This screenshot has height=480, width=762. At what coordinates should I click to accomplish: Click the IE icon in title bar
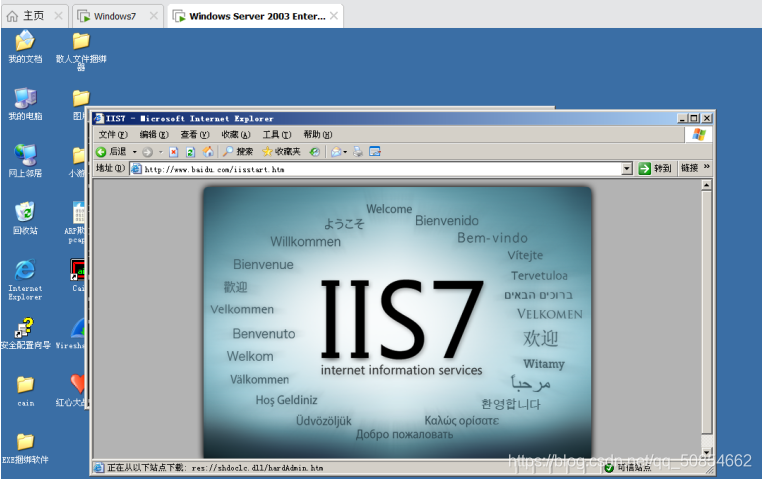(99, 118)
